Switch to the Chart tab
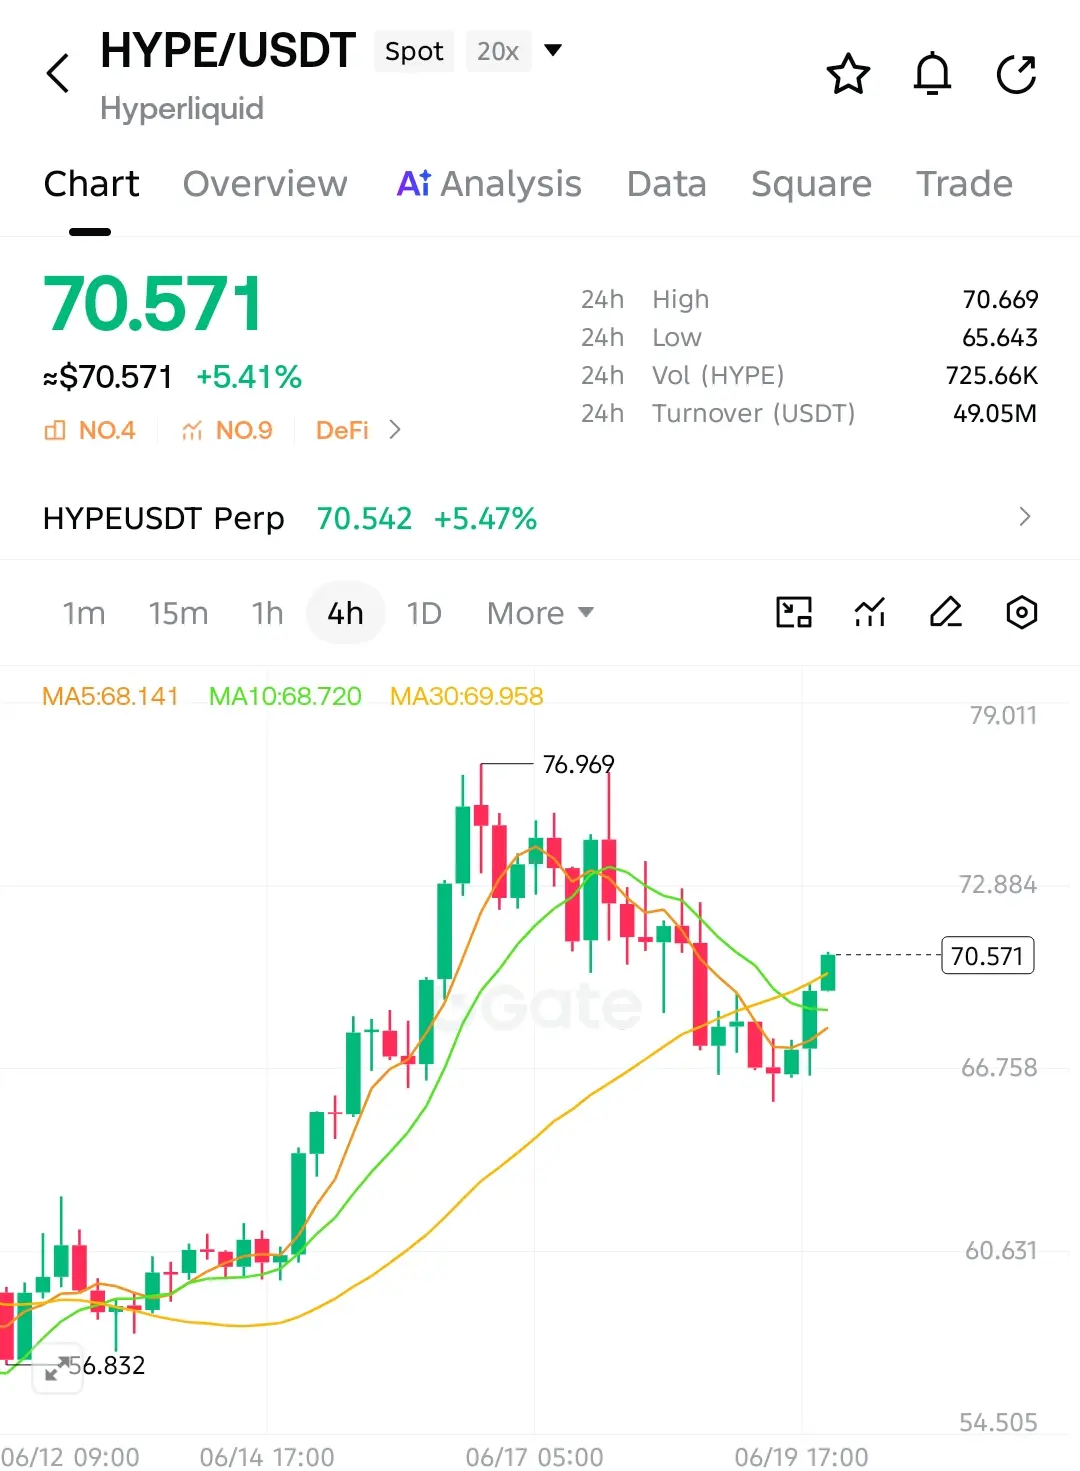The width and height of the screenshot is (1080, 1471). (x=91, y=184)
